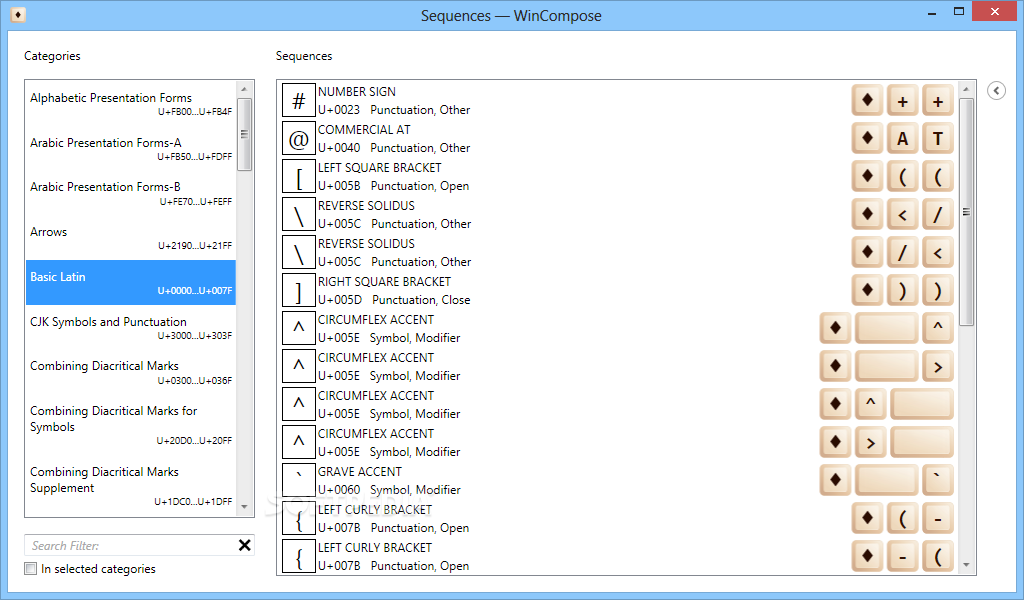Click the scroll-down arrow of the Categories list
Image resolution: width=1024 pixels, height=600 pixels.
coord(244,507)
